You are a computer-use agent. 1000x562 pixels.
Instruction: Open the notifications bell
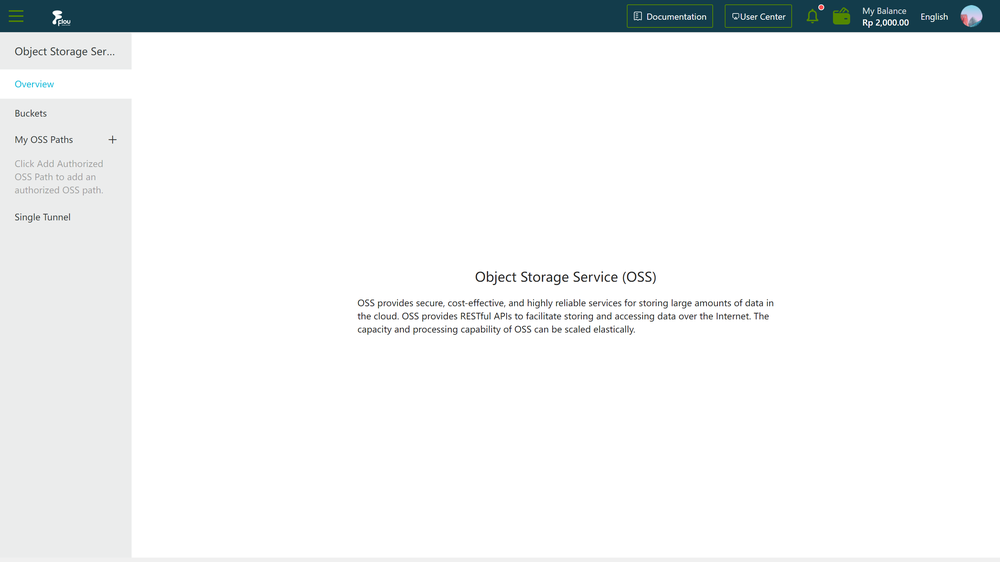click(x=812, y=17)
